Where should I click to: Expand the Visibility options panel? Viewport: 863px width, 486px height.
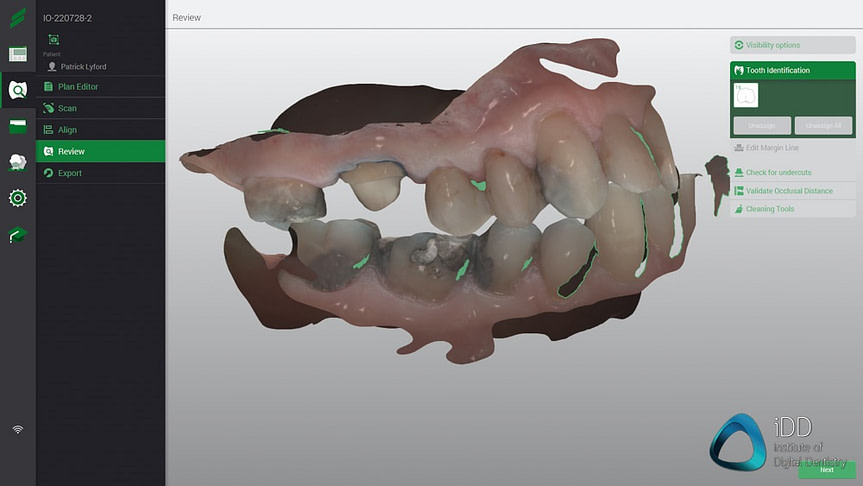(778, 45)
